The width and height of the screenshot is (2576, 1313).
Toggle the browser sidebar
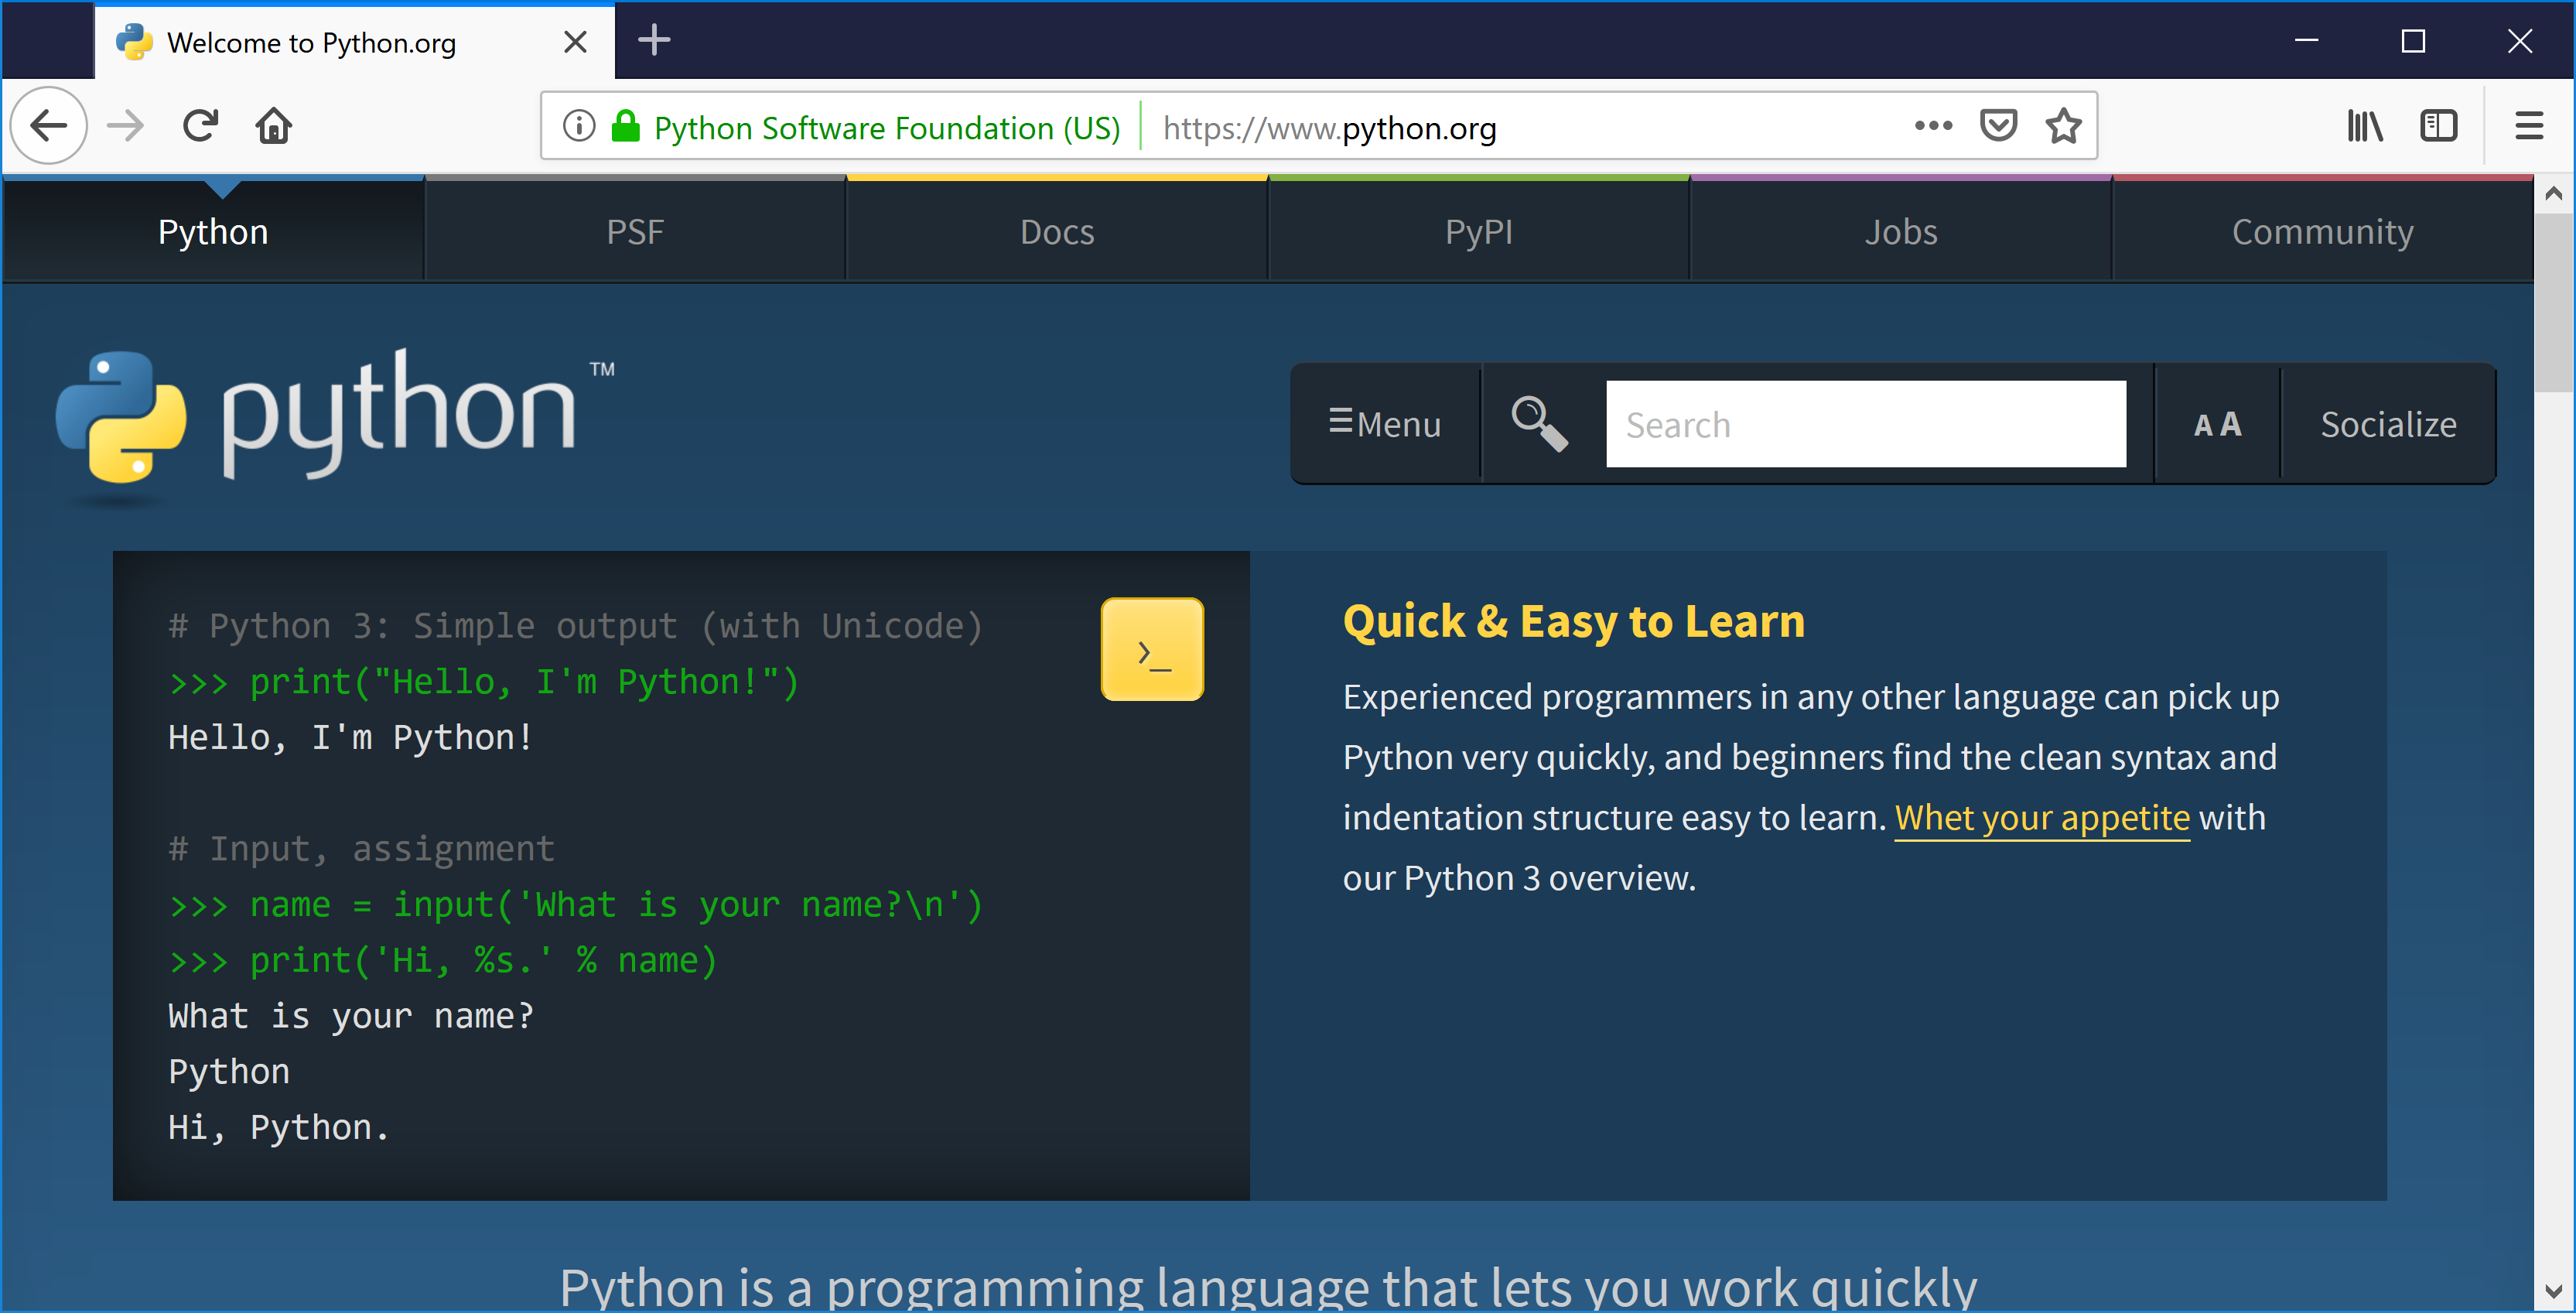click(2439, 126)
